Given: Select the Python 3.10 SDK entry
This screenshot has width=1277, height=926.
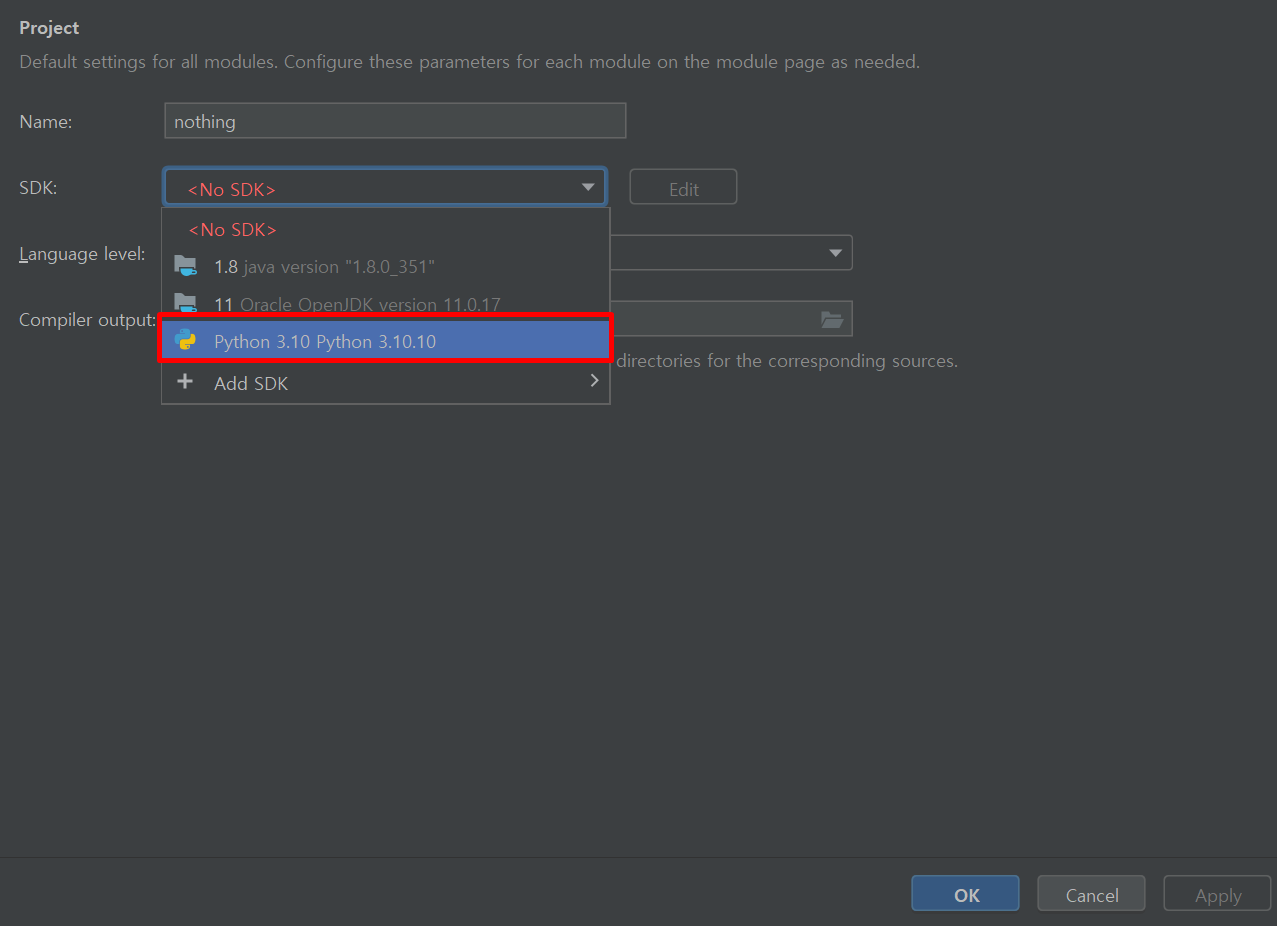Looking at the screenshot, I should coord(385,341).
